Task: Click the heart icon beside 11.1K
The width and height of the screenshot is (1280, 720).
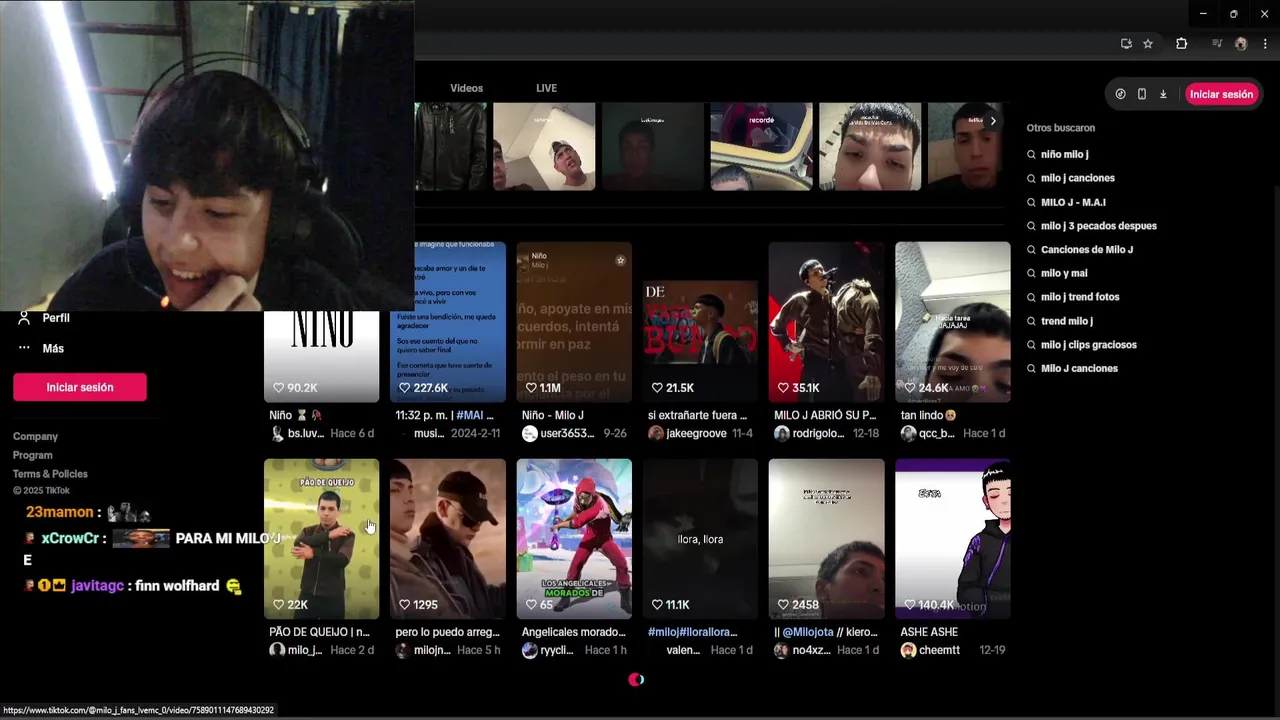Action: 657,605
